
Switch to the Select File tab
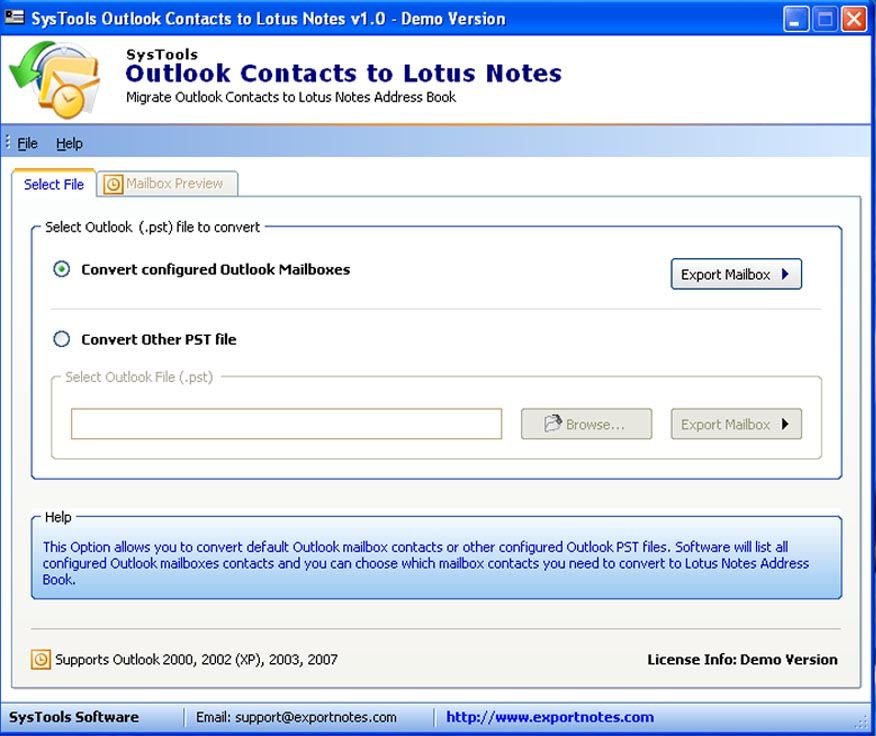pos(54,184)
